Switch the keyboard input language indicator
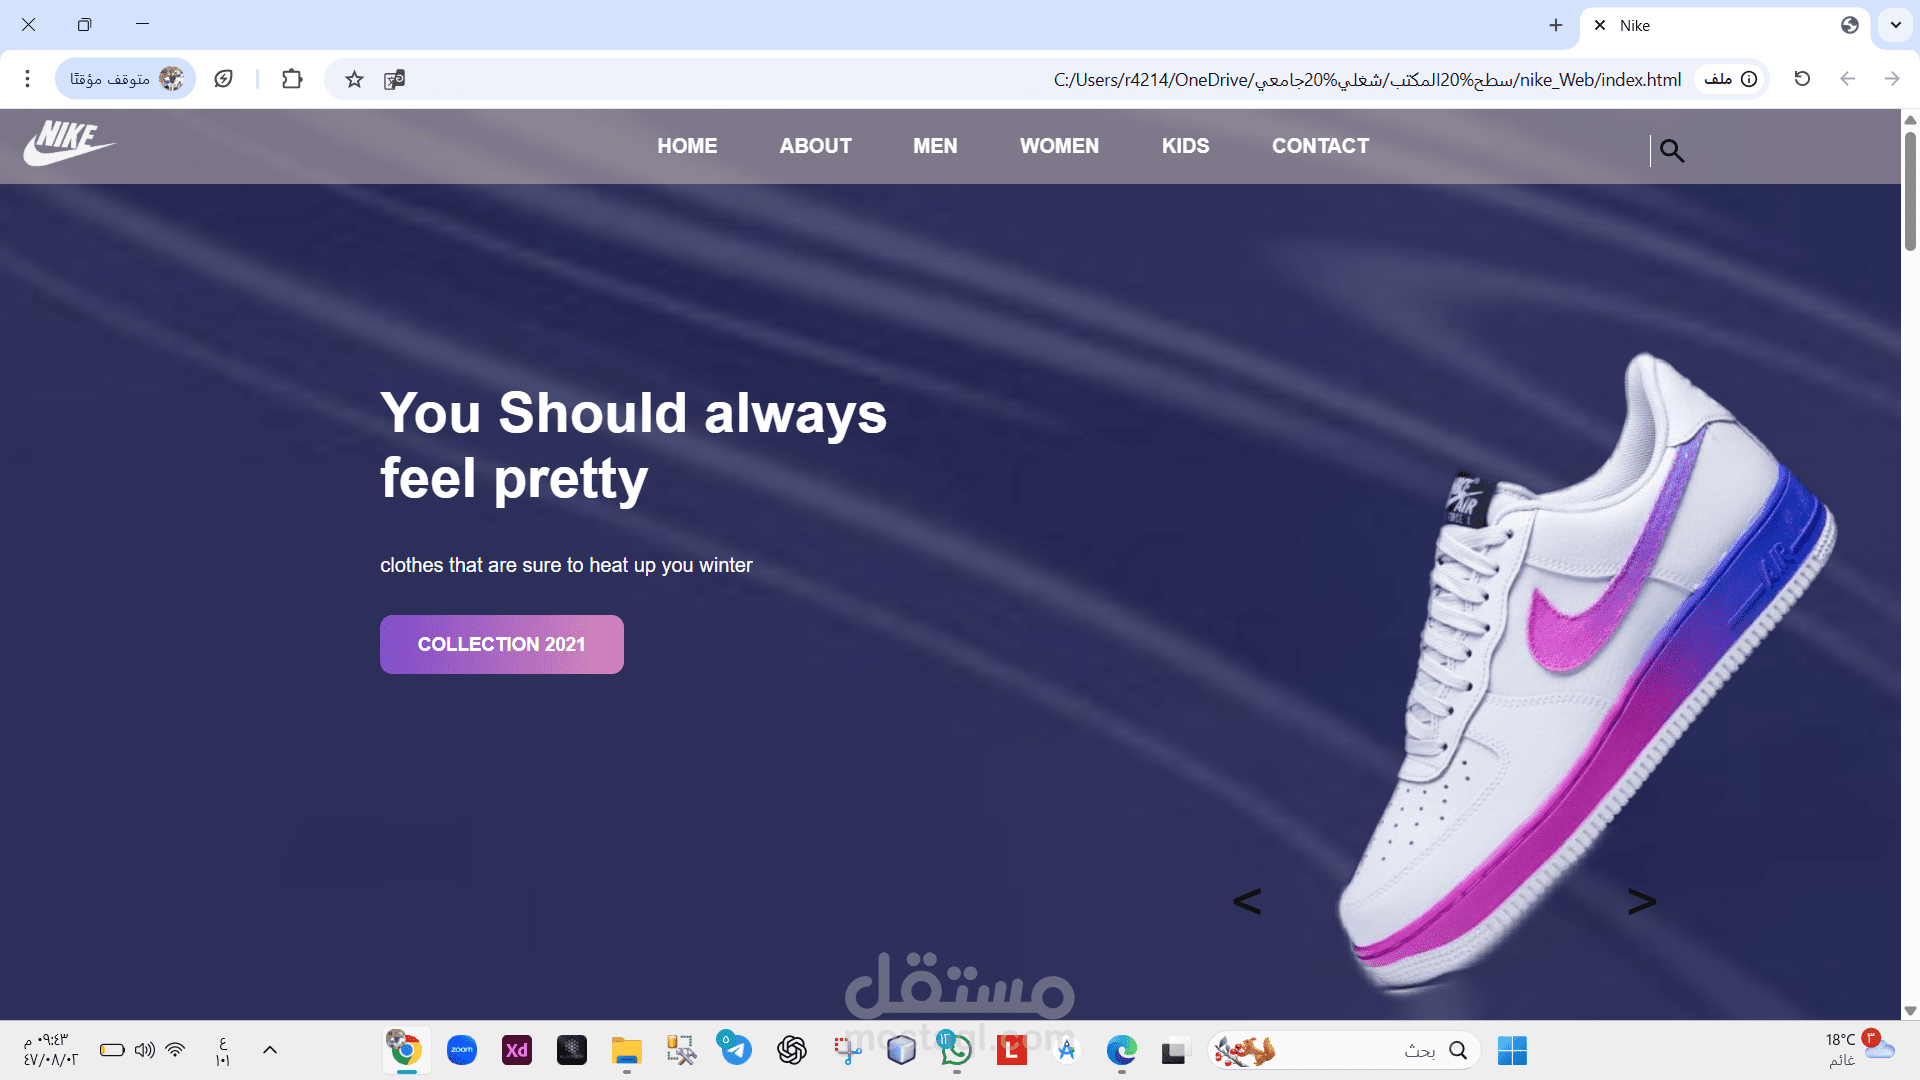 (x=222, y=1050)
